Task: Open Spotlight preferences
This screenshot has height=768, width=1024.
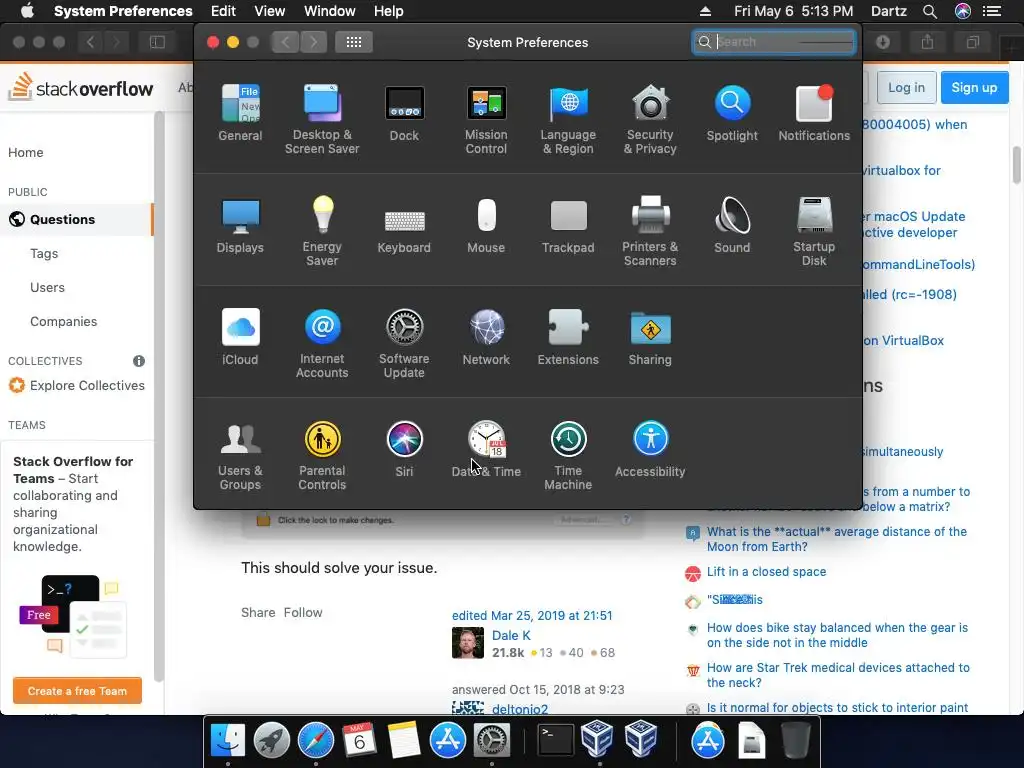Action: pos(732,113)
